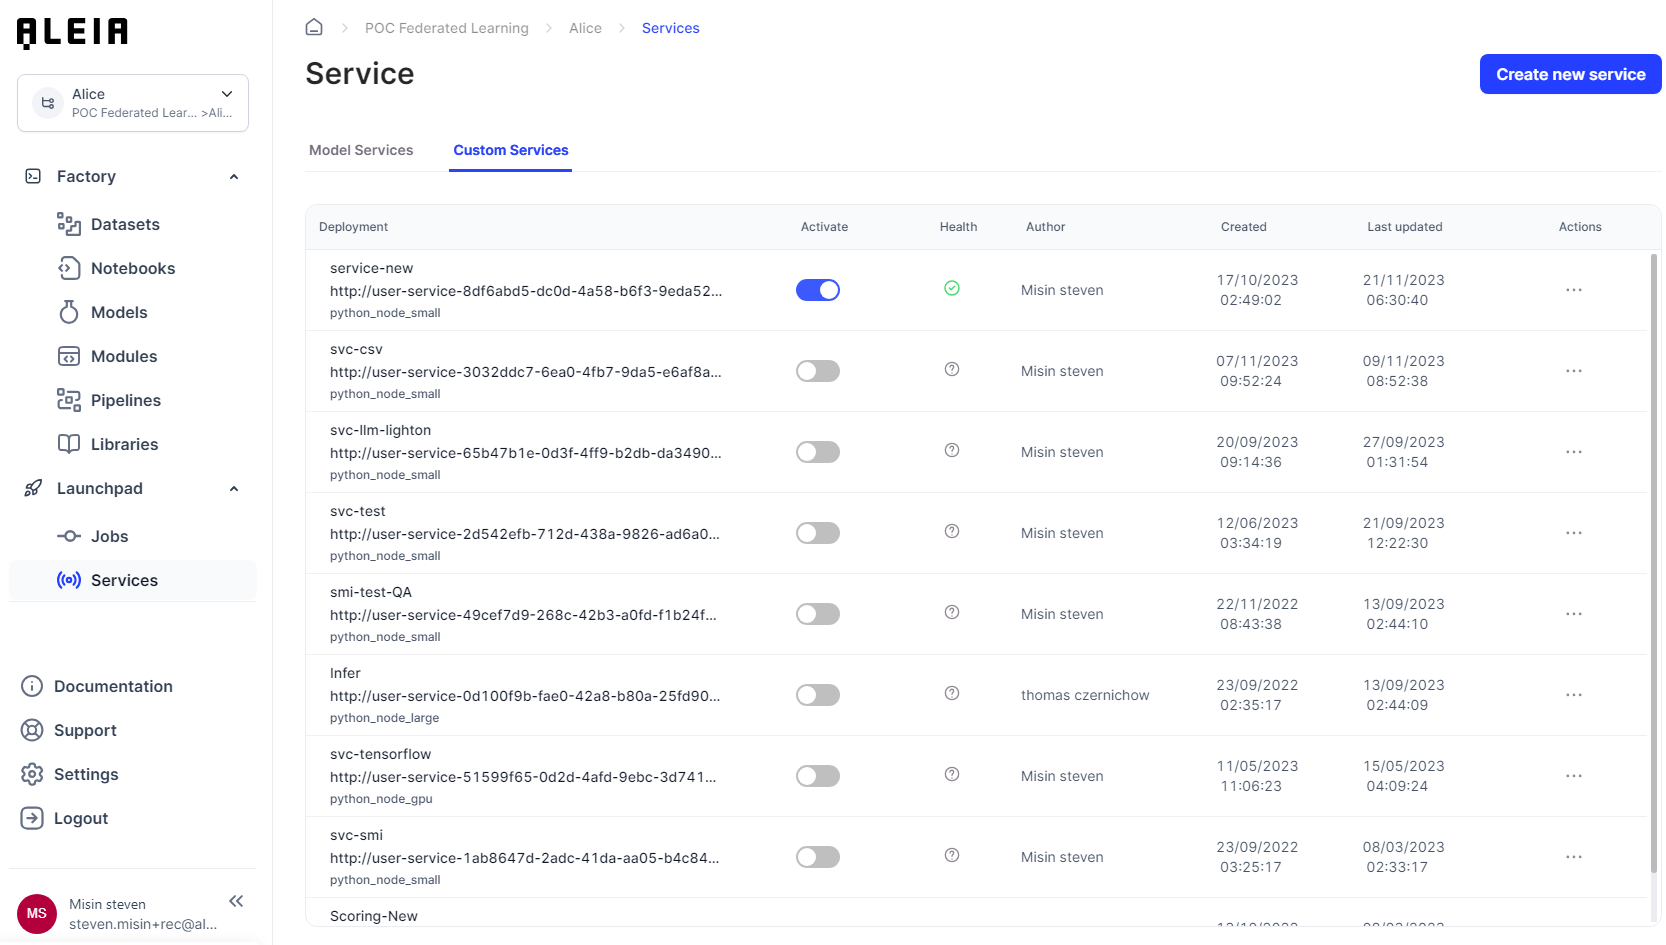Open the Models page
Viewport: 1666px width, 945px height.
119,312
